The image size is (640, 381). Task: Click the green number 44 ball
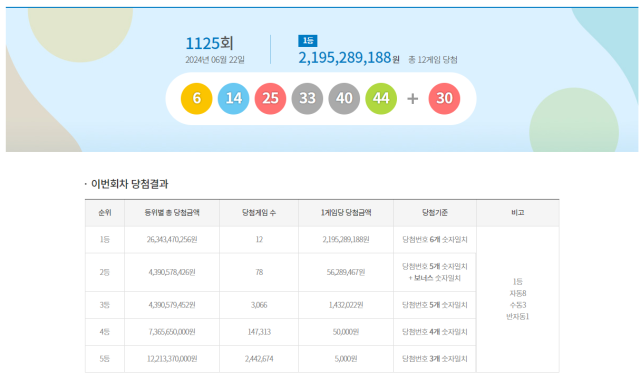tap(381, 98)
